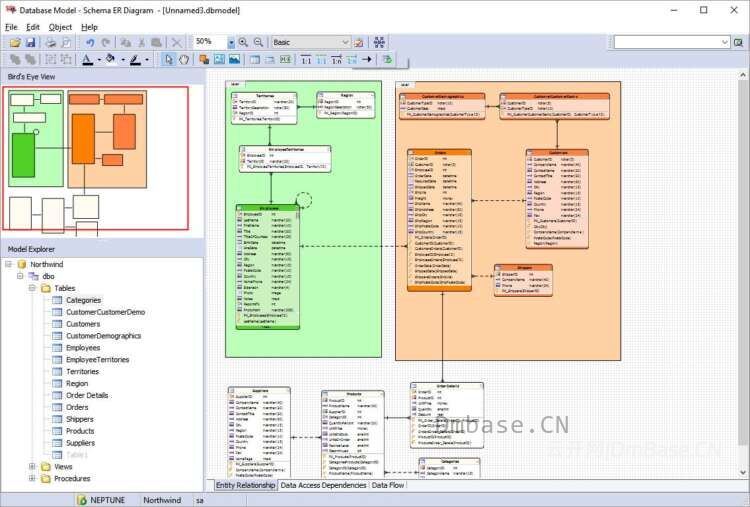Viewport: 750px width, 507px height.
Task: Click the Bird's Eye View thumbnail
Action: click(96, 158)
